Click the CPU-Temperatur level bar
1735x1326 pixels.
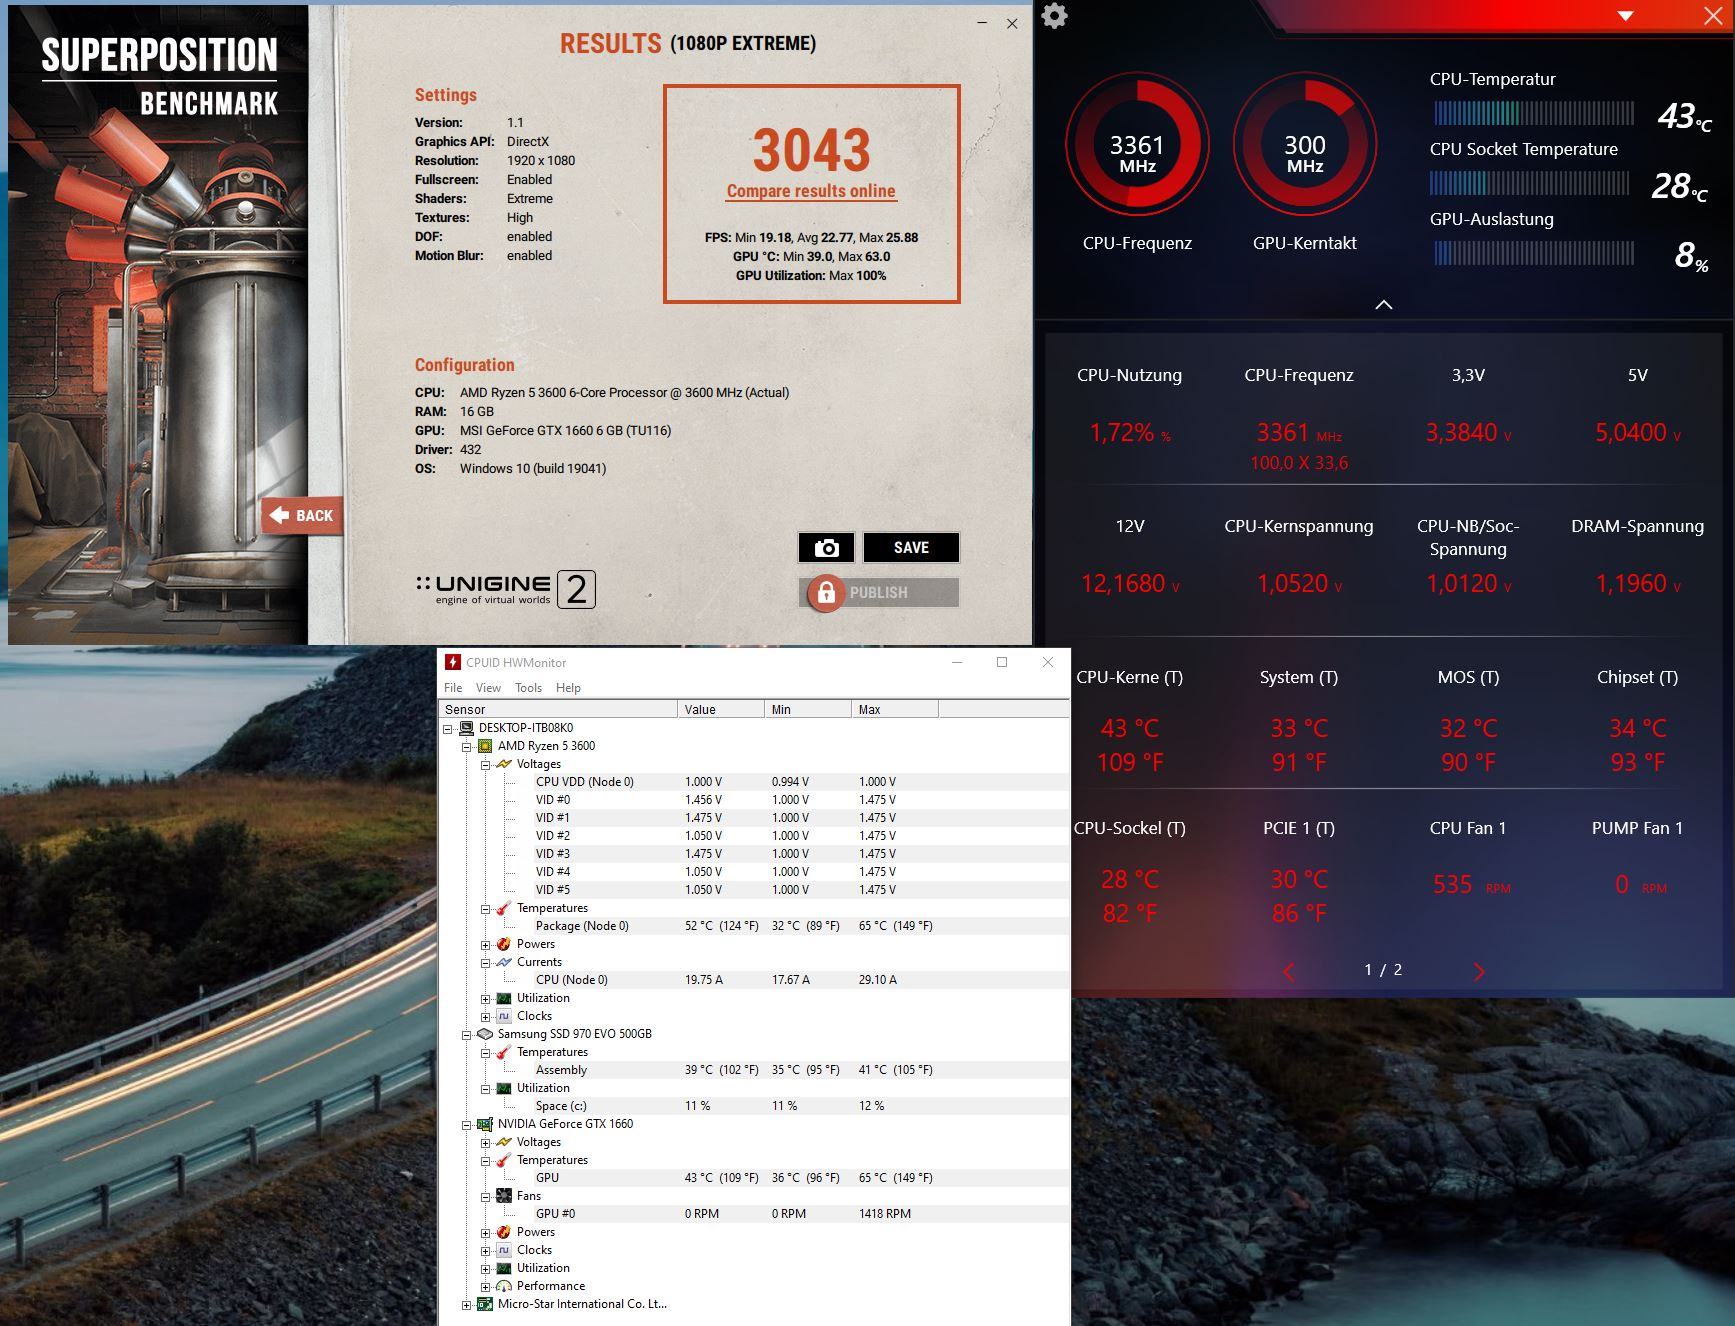[1533, 113]
